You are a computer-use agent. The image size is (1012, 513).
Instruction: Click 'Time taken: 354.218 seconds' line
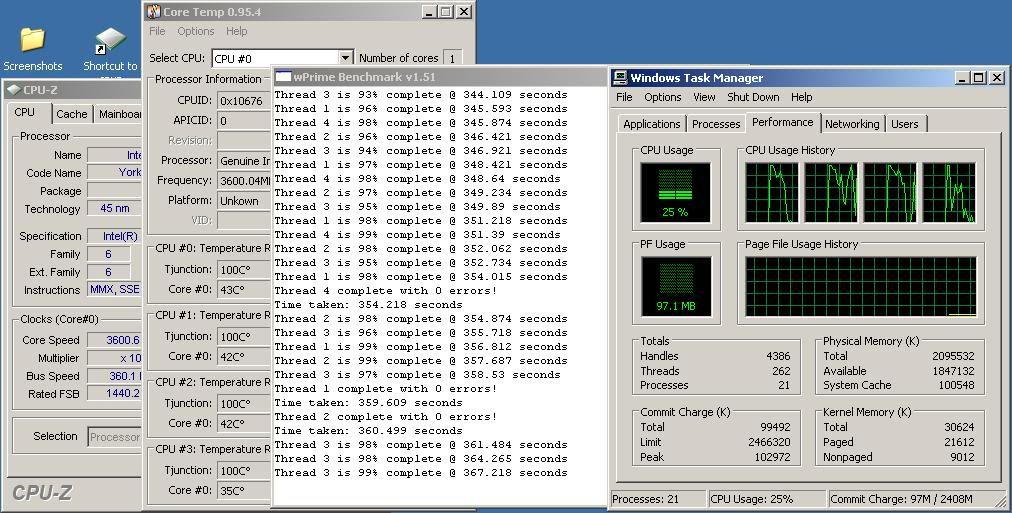click(369, 305)
